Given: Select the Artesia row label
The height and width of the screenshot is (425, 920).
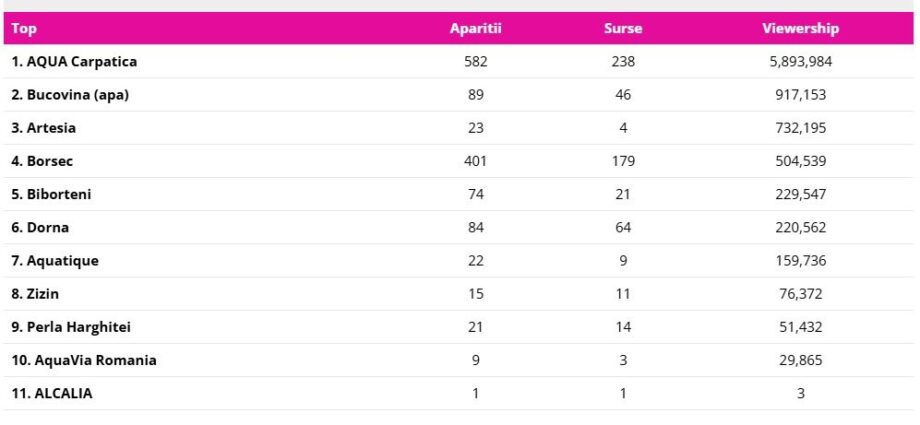Looking at the screenshot, I should (44, 128).
